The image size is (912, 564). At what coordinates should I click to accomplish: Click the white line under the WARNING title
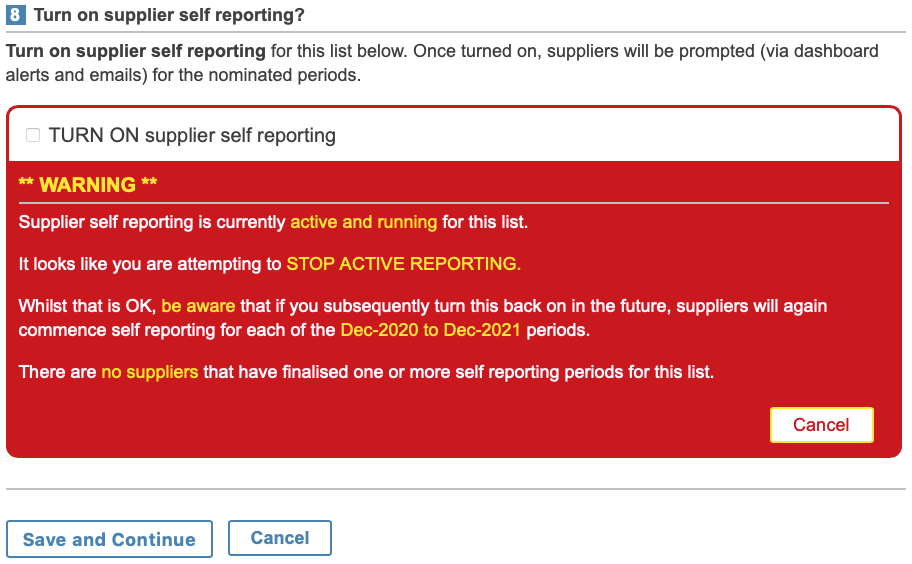[x=454, y=203]
